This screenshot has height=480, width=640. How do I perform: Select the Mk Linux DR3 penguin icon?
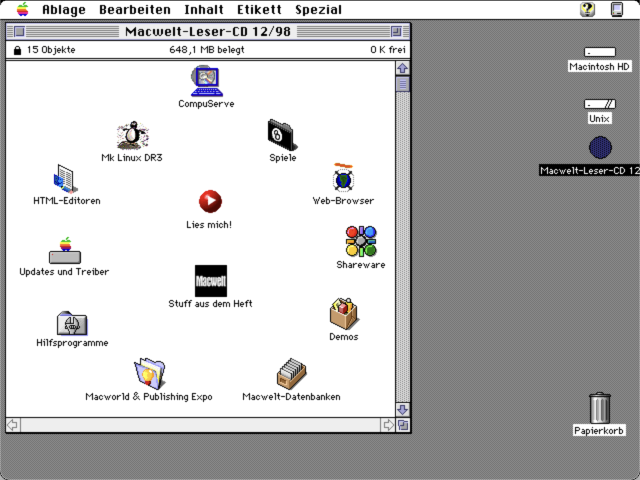[x=132, y=136]
